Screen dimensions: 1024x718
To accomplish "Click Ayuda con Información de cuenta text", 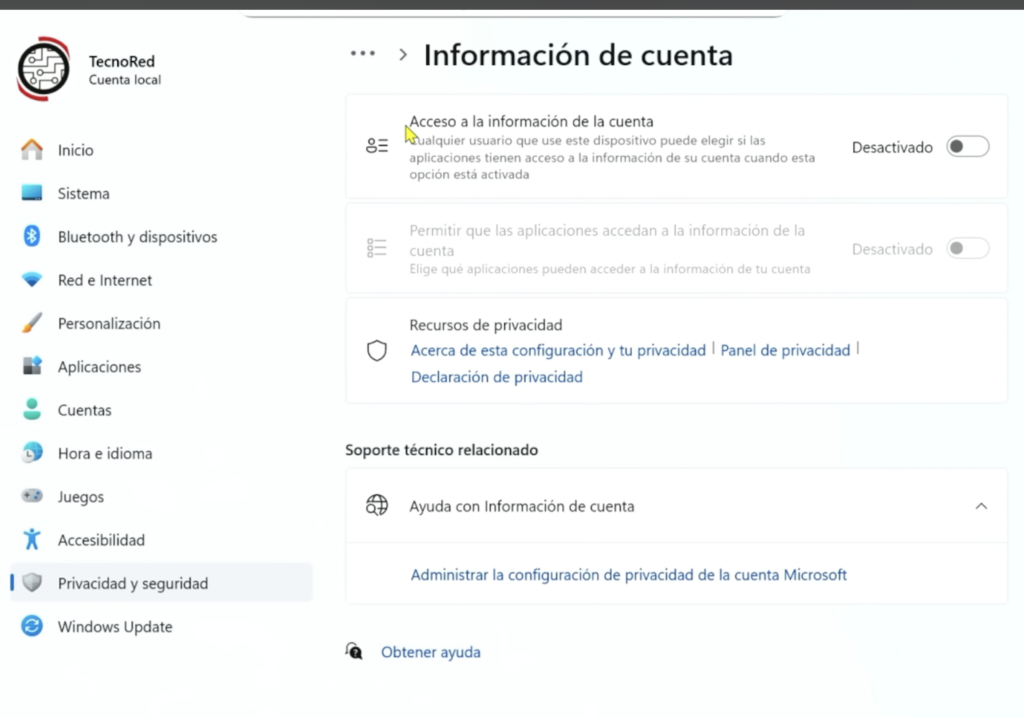I will [x=521, y=506].
